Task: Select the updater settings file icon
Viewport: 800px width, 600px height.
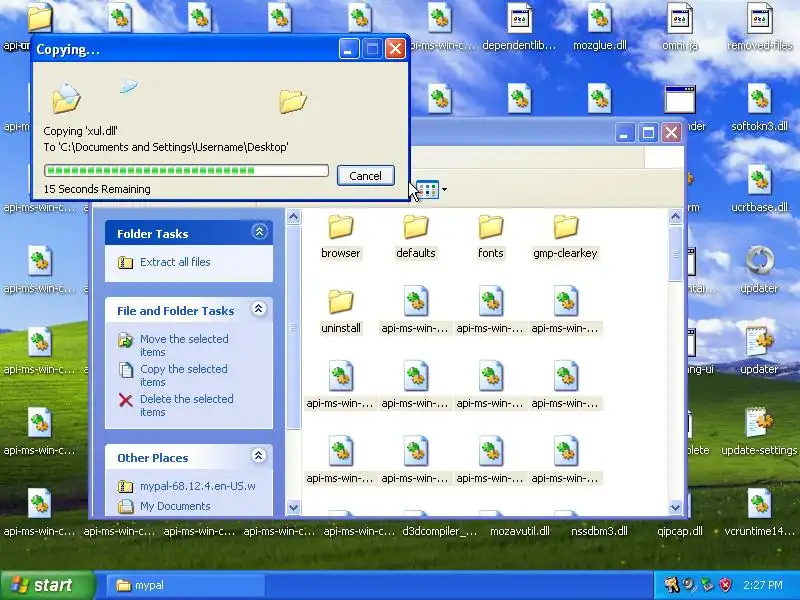Action: pyautogui.click(x=760, y=351)
